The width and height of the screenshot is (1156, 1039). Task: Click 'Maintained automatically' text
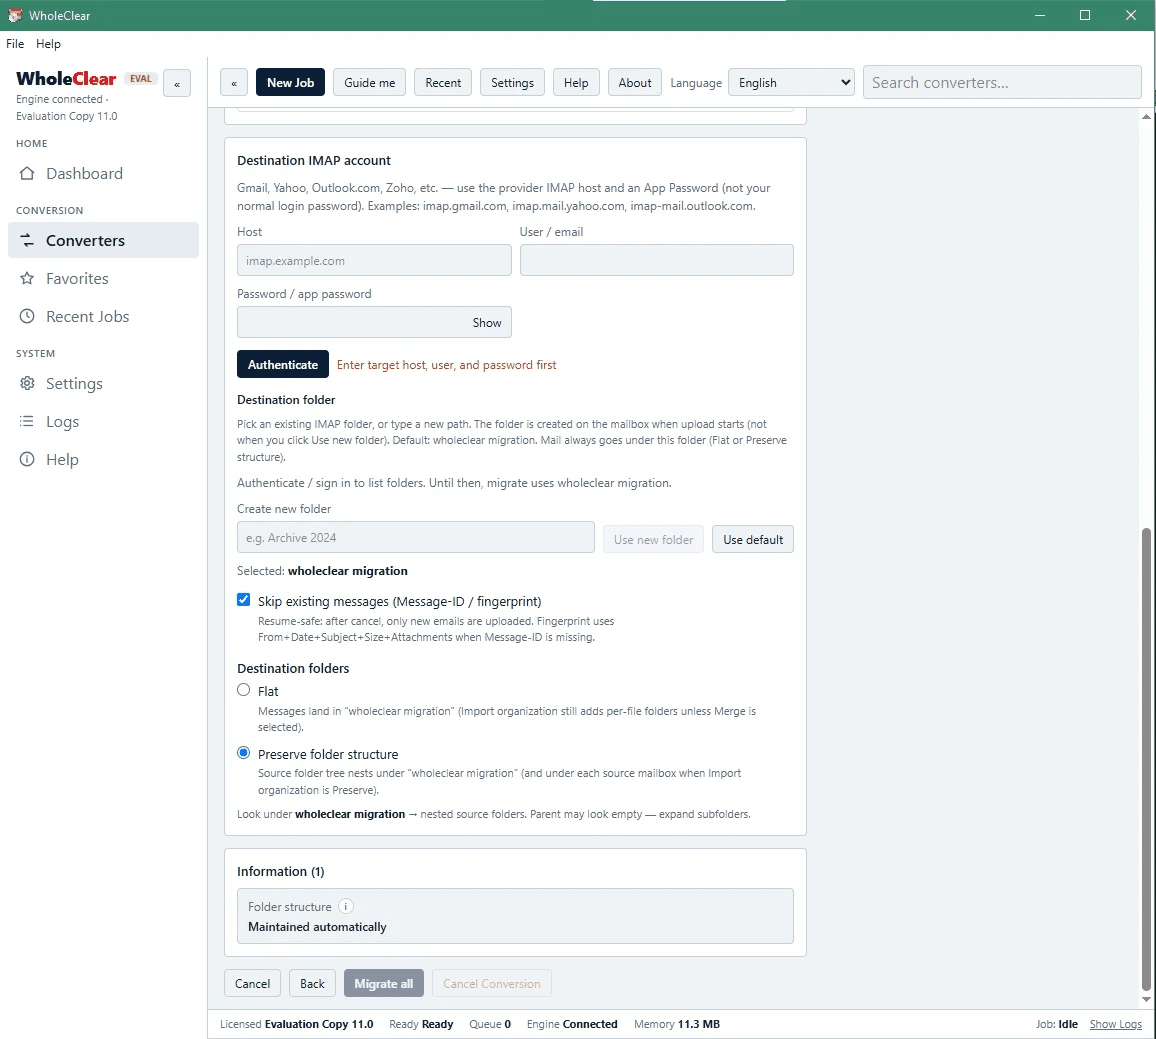(317, 927)
